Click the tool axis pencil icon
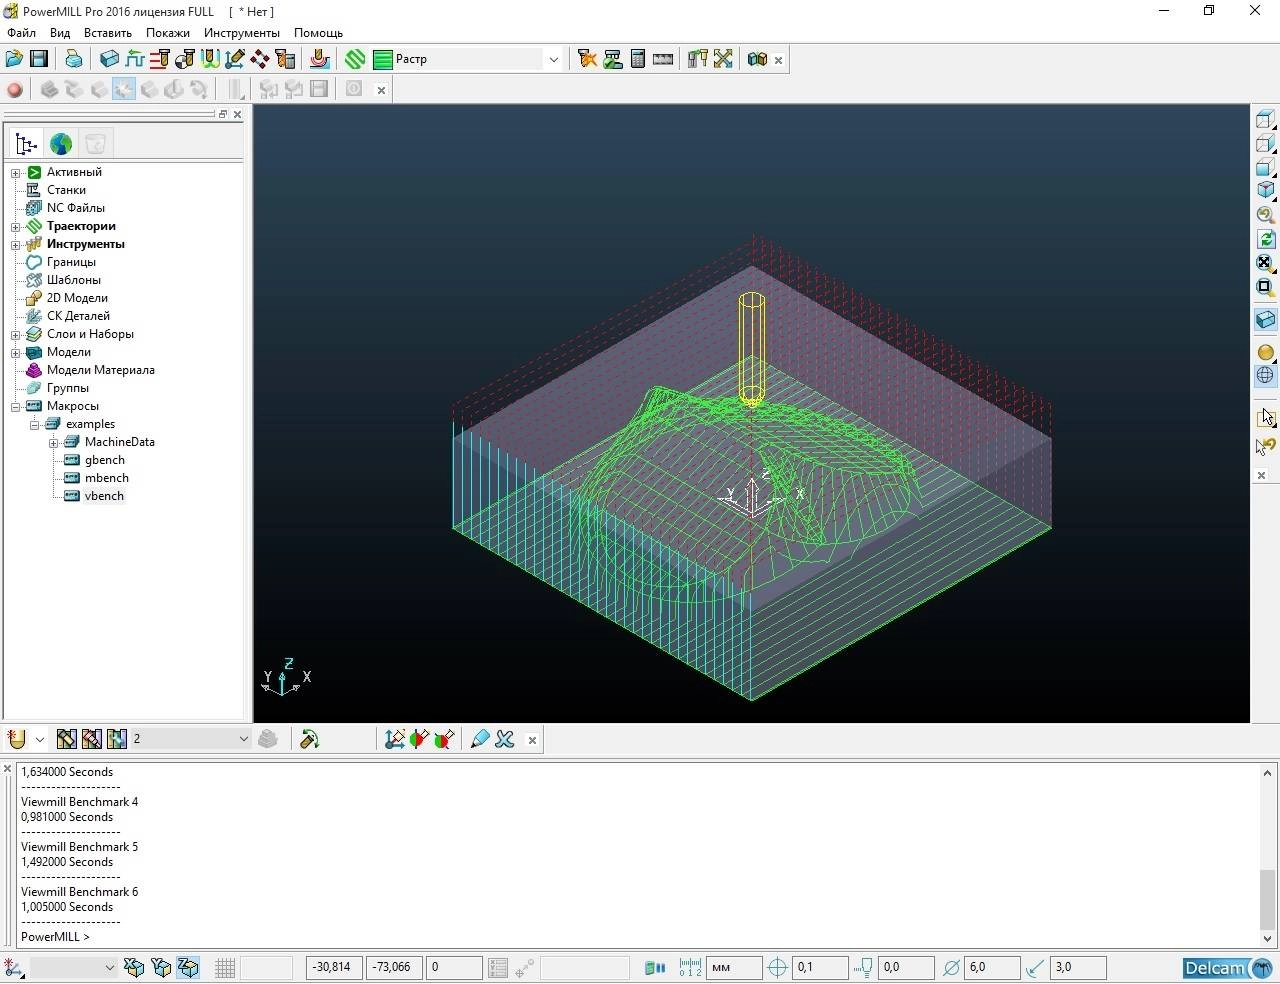This screenshot has width=1280, height=984. click(x=235, y=59)
